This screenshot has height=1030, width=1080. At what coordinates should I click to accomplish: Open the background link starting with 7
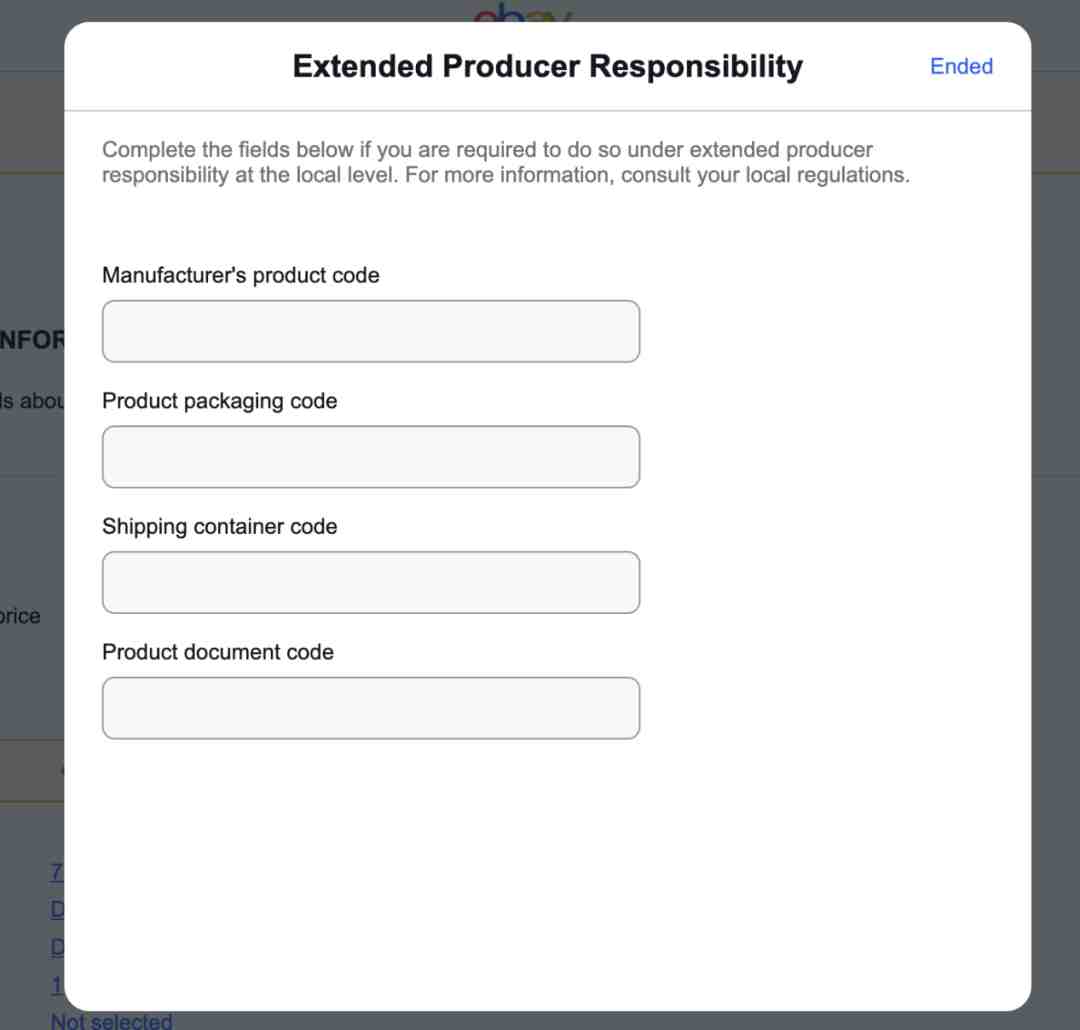(56, 872)
